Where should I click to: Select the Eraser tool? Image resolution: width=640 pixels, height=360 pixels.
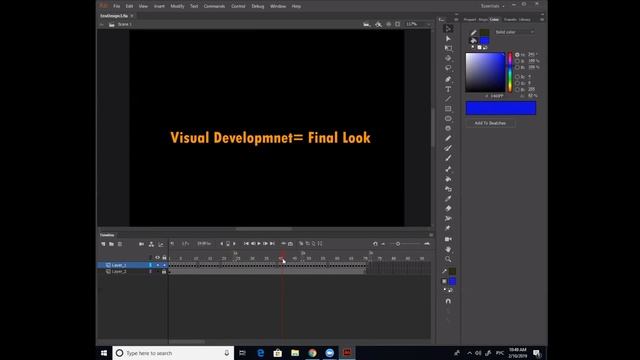(448, 208)
